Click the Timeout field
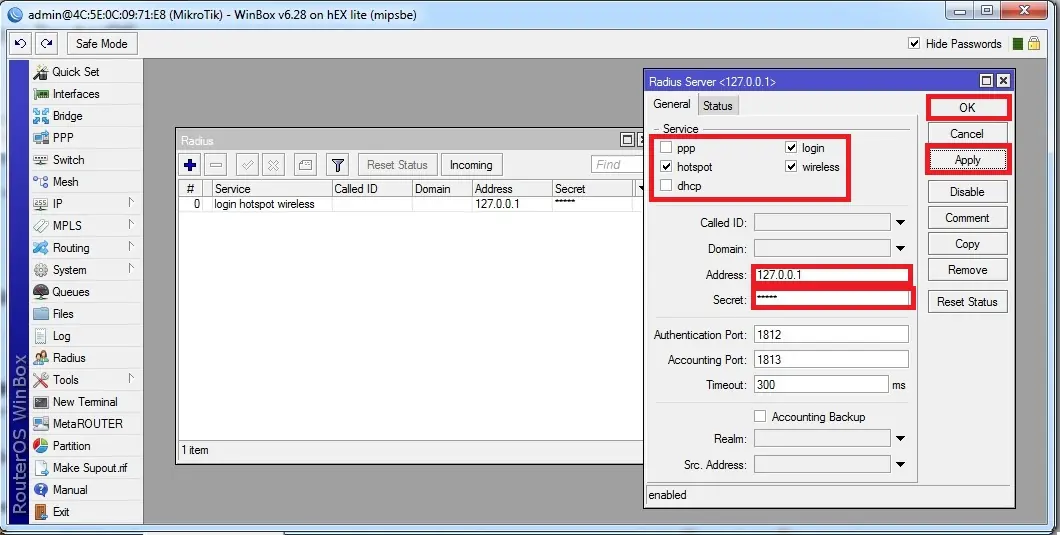 coord(821,384)
